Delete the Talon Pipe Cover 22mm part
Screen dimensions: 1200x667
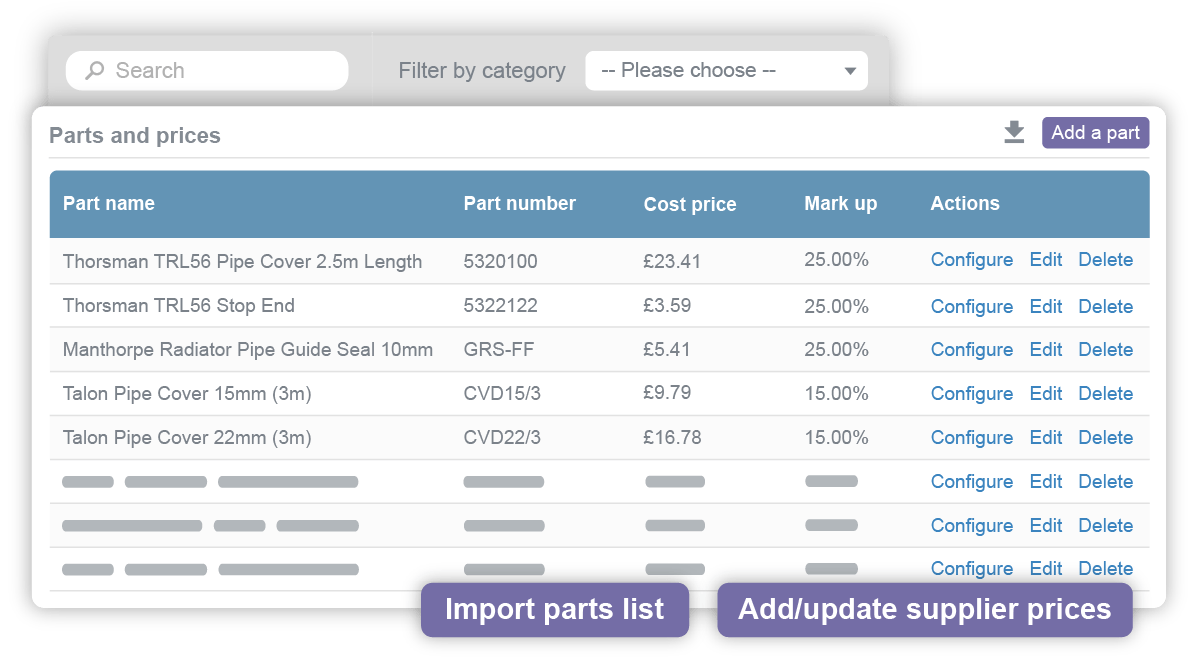(x=1105, y=437)
